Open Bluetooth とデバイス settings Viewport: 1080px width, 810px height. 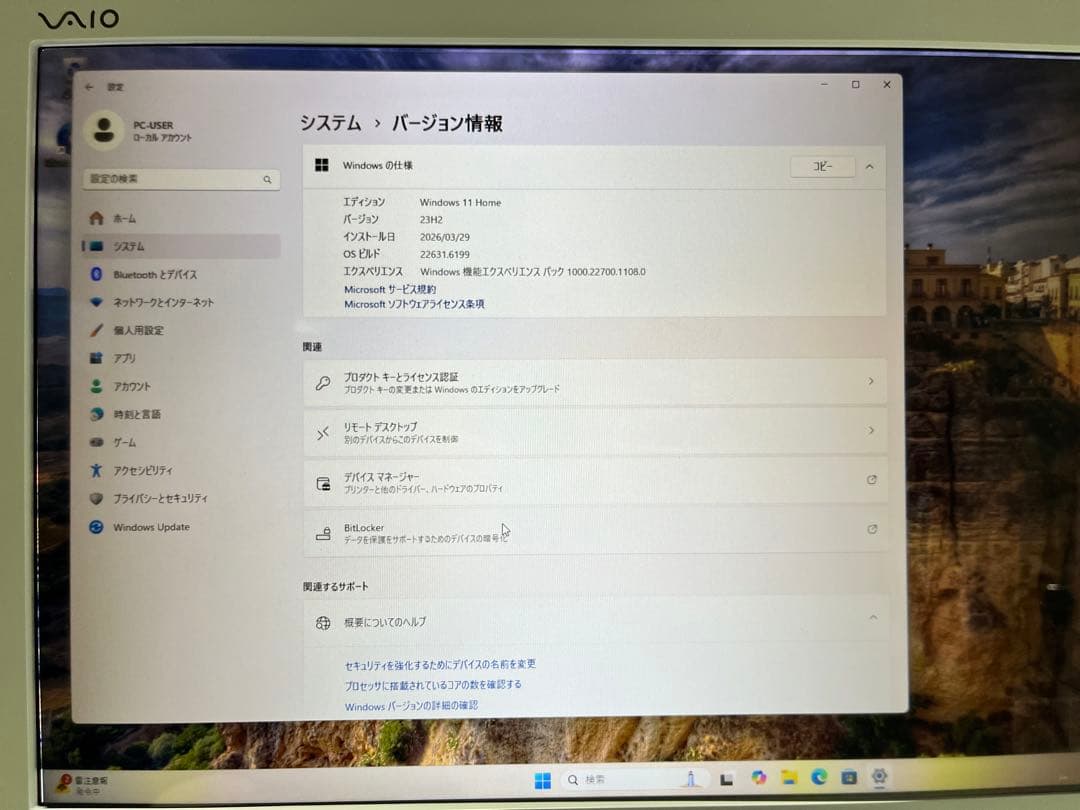click(x=181, y=274)
